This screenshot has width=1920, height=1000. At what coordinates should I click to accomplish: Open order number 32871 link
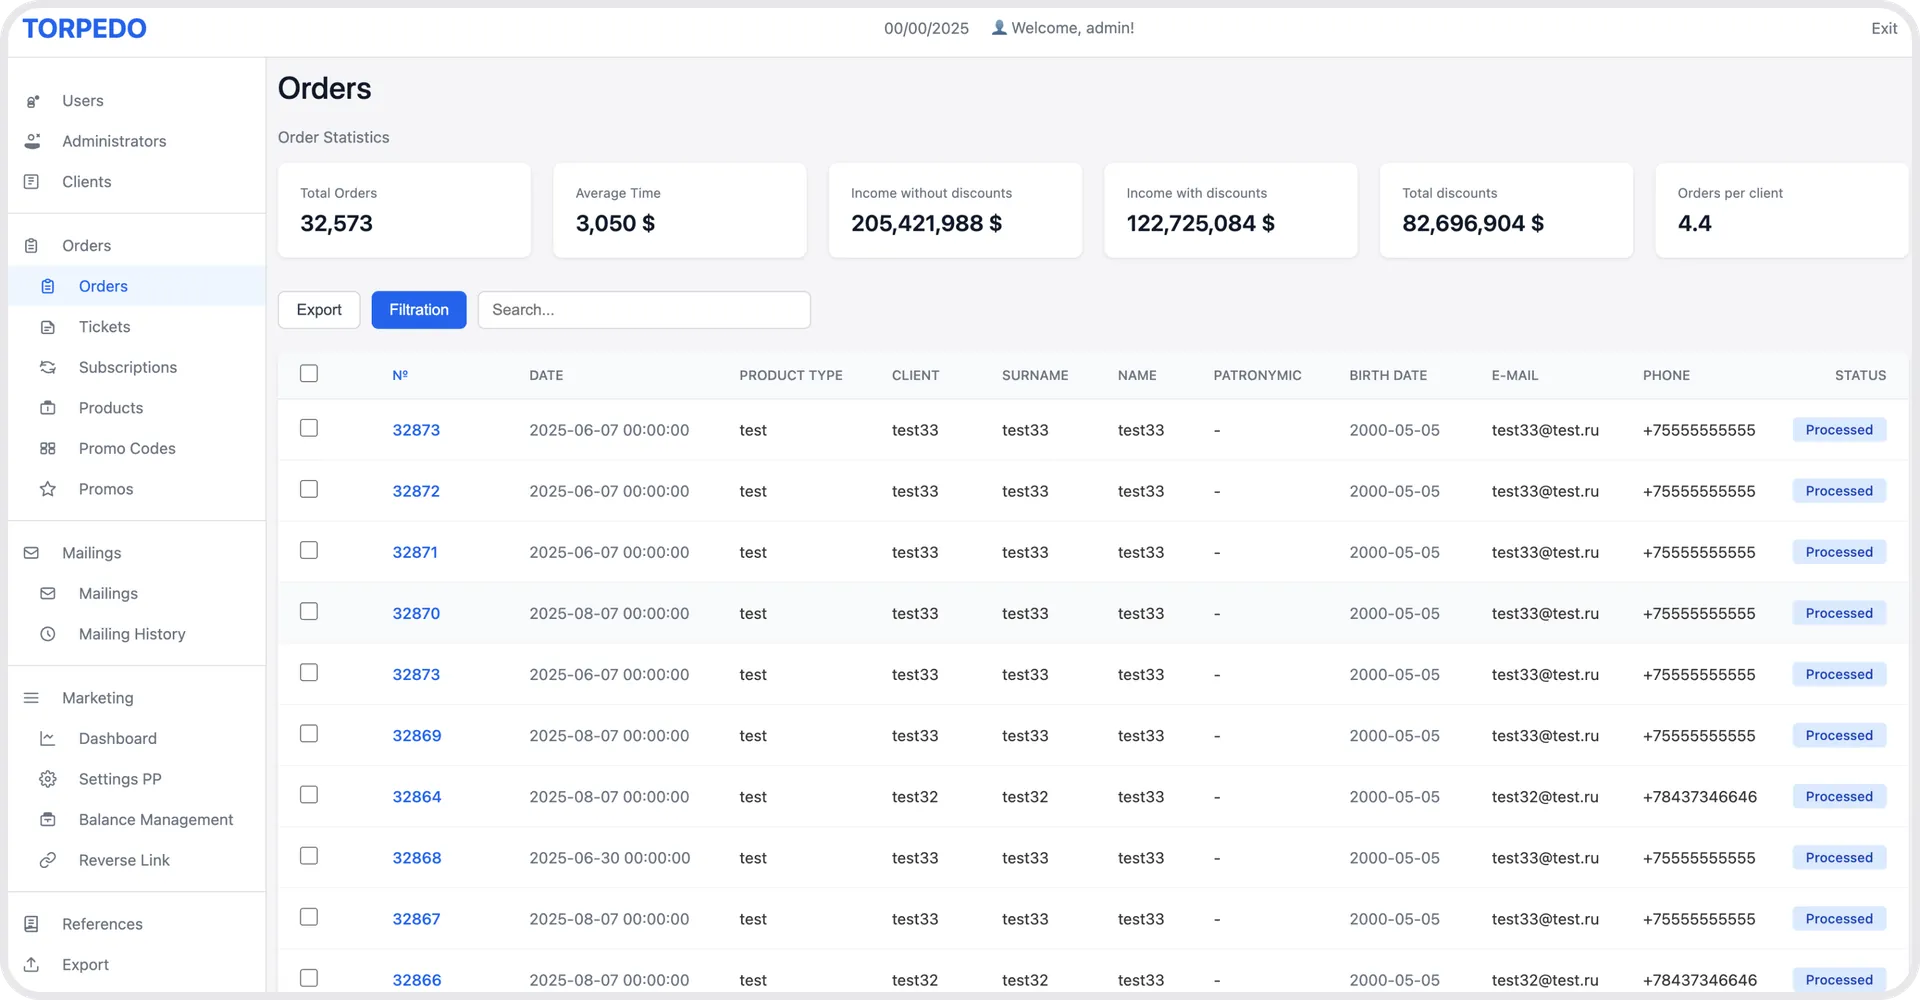(x=415, y=552)
